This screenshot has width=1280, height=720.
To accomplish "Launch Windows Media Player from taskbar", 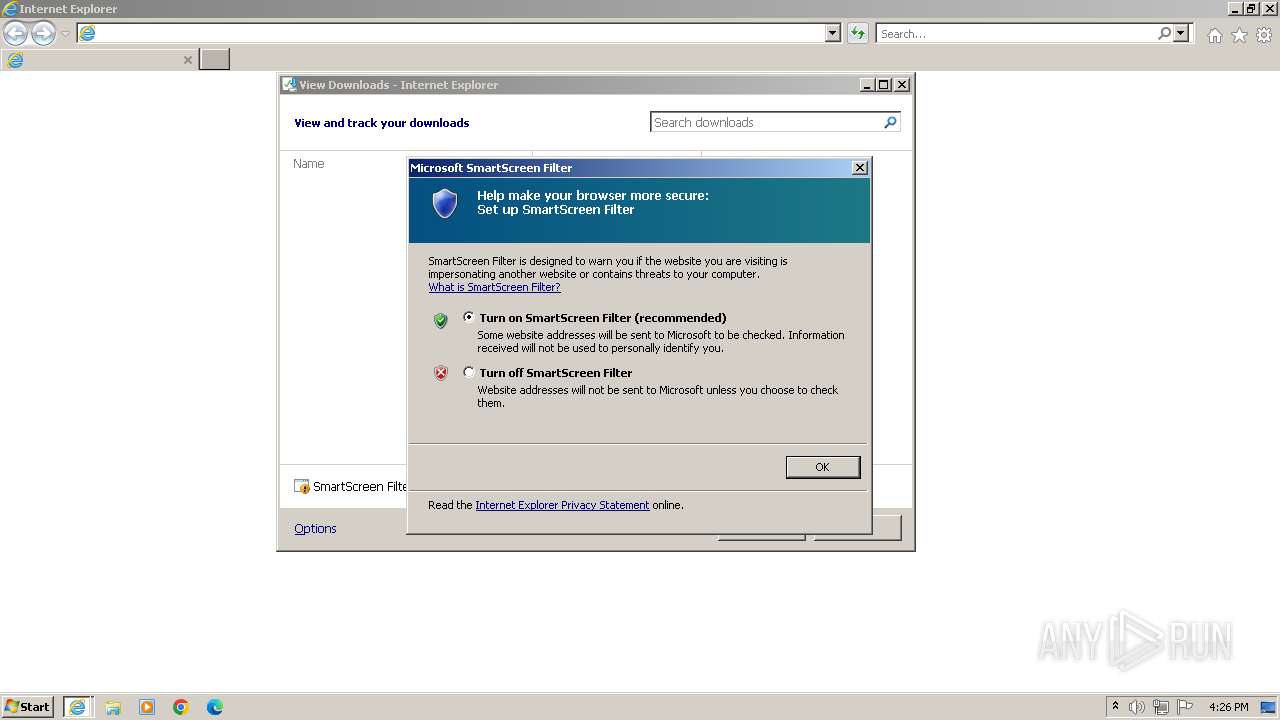I will [x=147, y=707].
